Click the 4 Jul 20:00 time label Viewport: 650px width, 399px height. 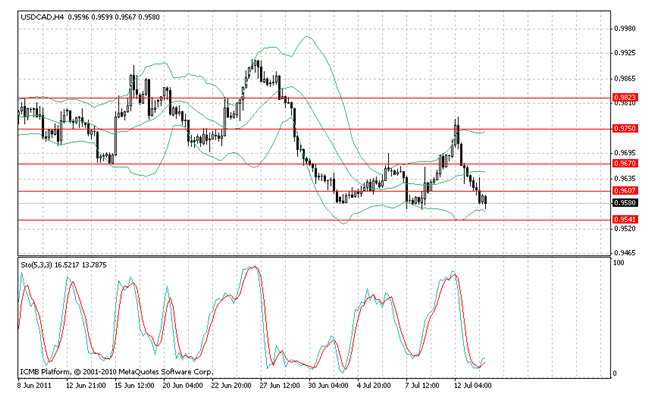374,386
